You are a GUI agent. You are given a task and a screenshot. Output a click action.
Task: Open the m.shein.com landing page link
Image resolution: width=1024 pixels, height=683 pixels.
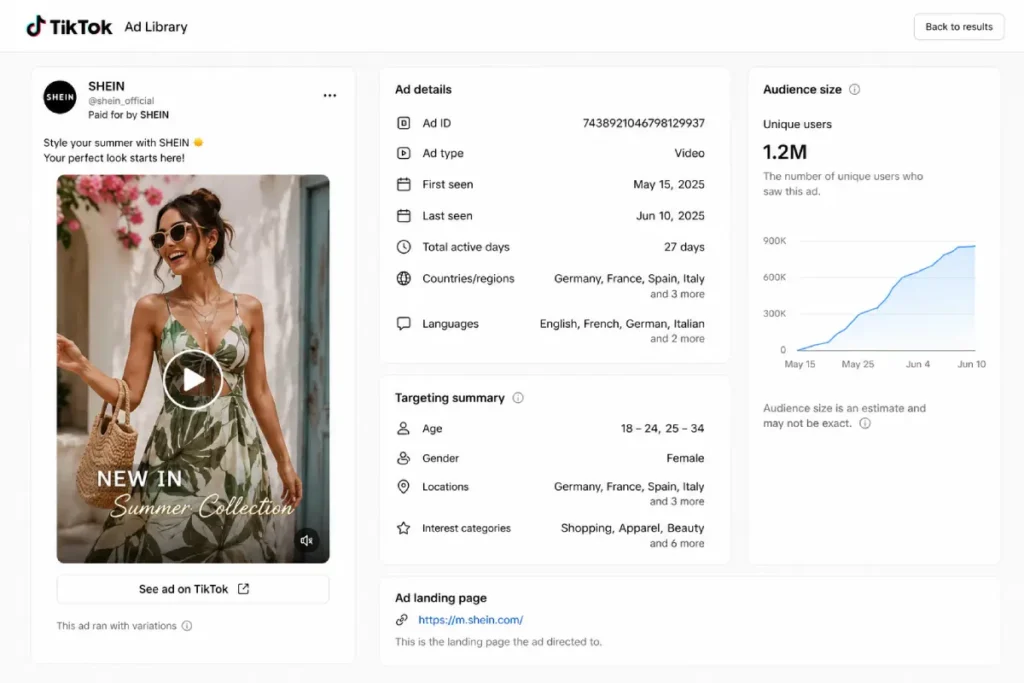coord(470,620)
